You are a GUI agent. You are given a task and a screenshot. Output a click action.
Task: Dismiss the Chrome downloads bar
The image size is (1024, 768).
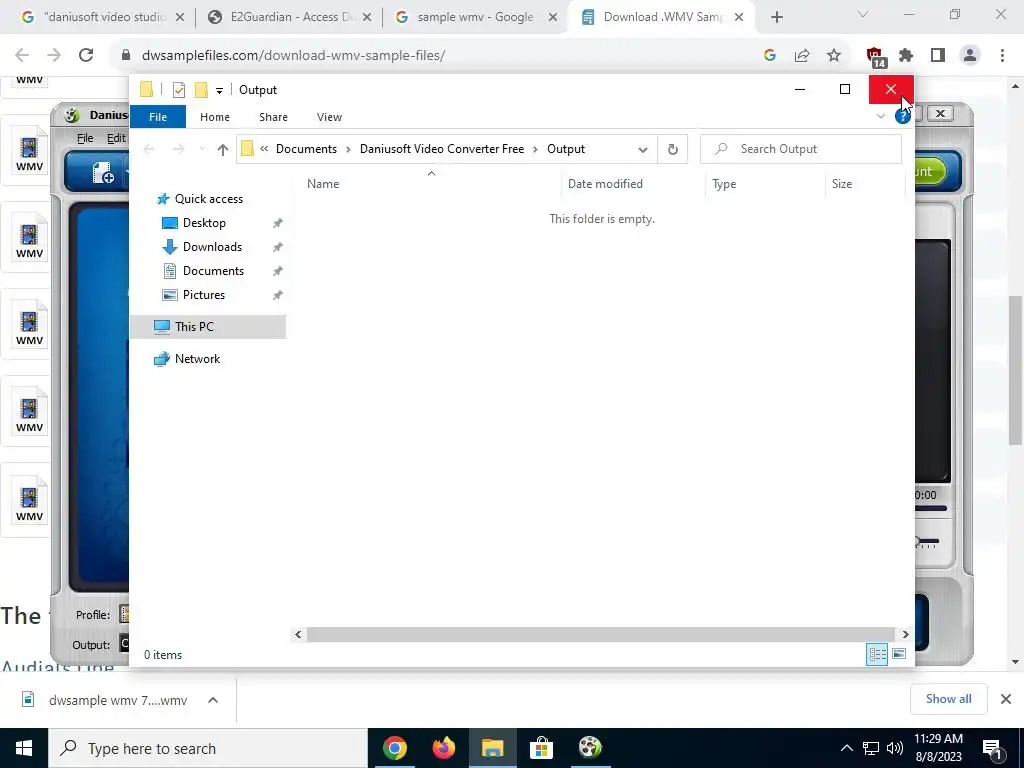1006,699
